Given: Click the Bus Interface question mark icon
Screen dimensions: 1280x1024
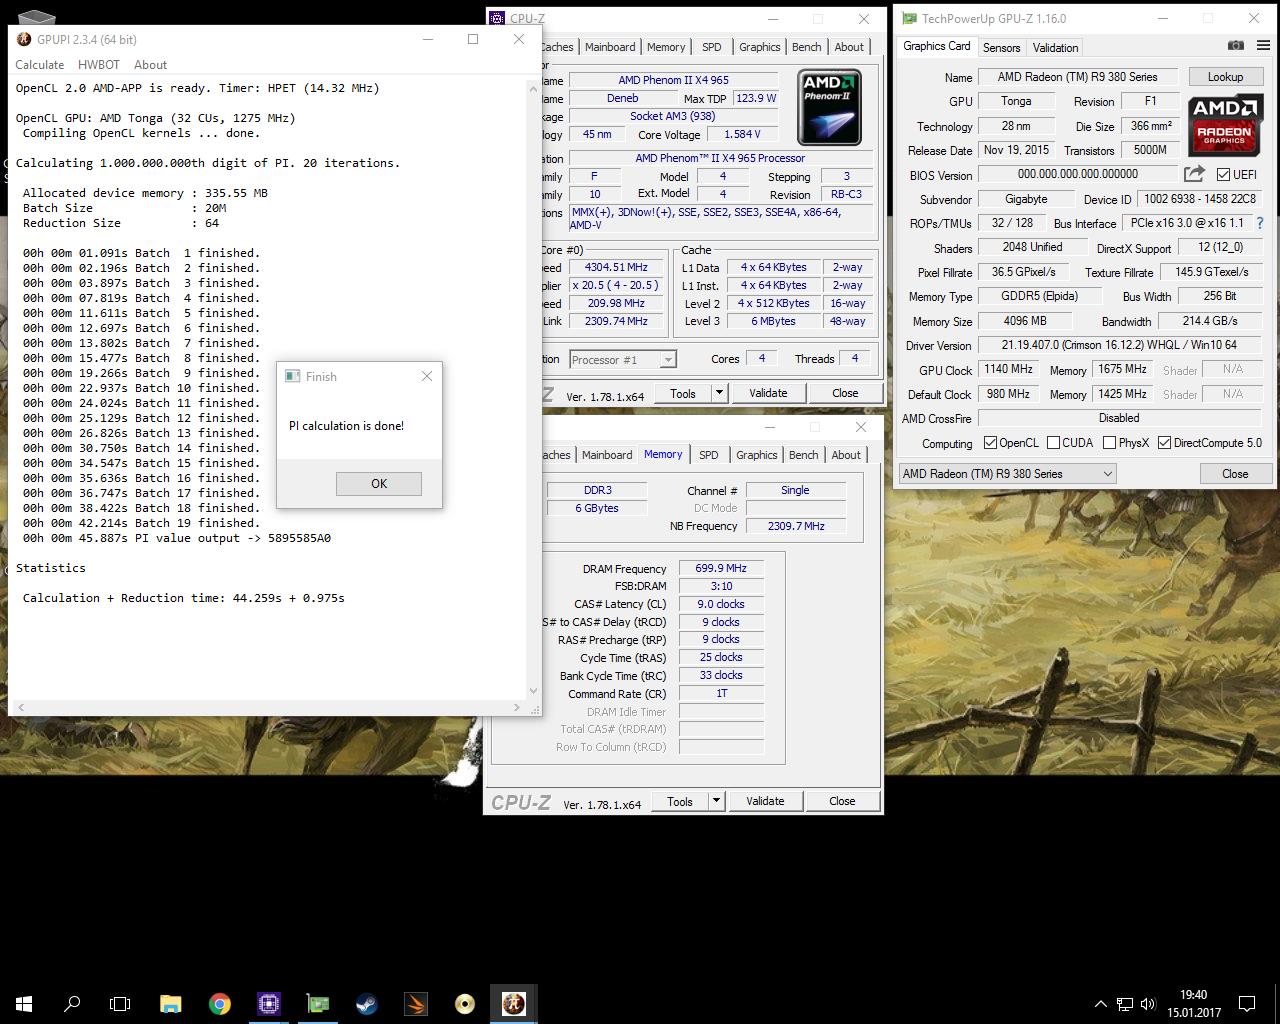Looking at the screenshot, I should pos(1260,223).
